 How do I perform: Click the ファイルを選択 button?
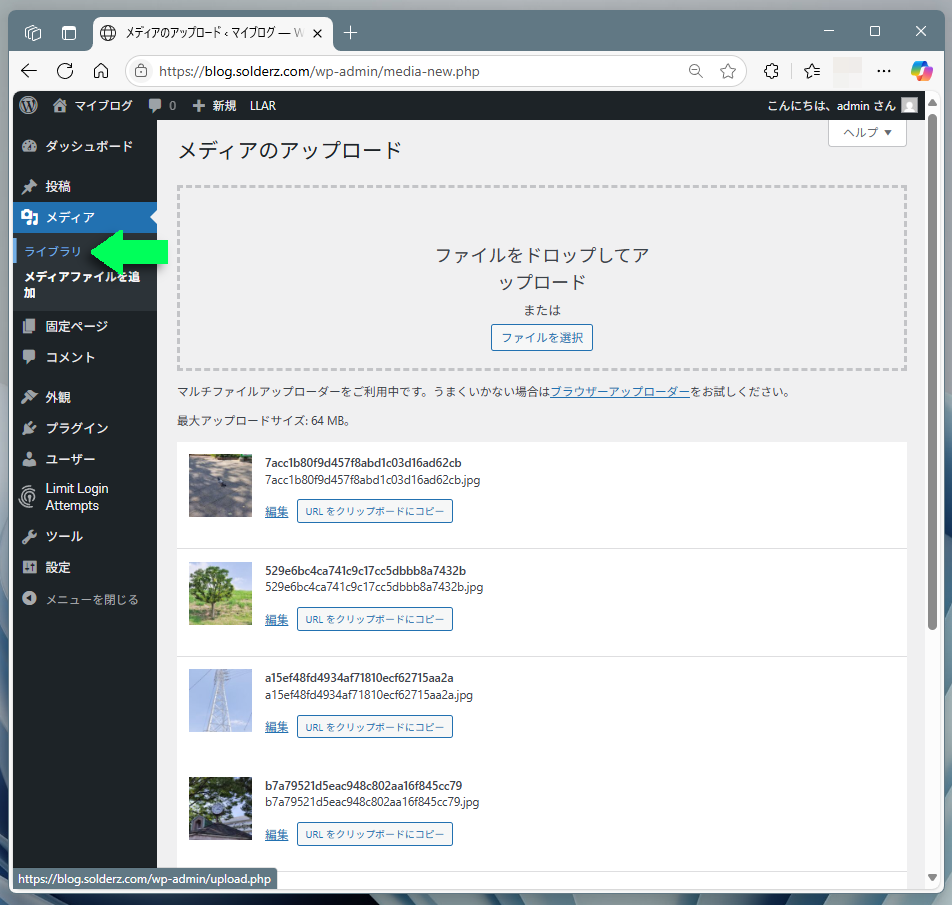(541, 337)
